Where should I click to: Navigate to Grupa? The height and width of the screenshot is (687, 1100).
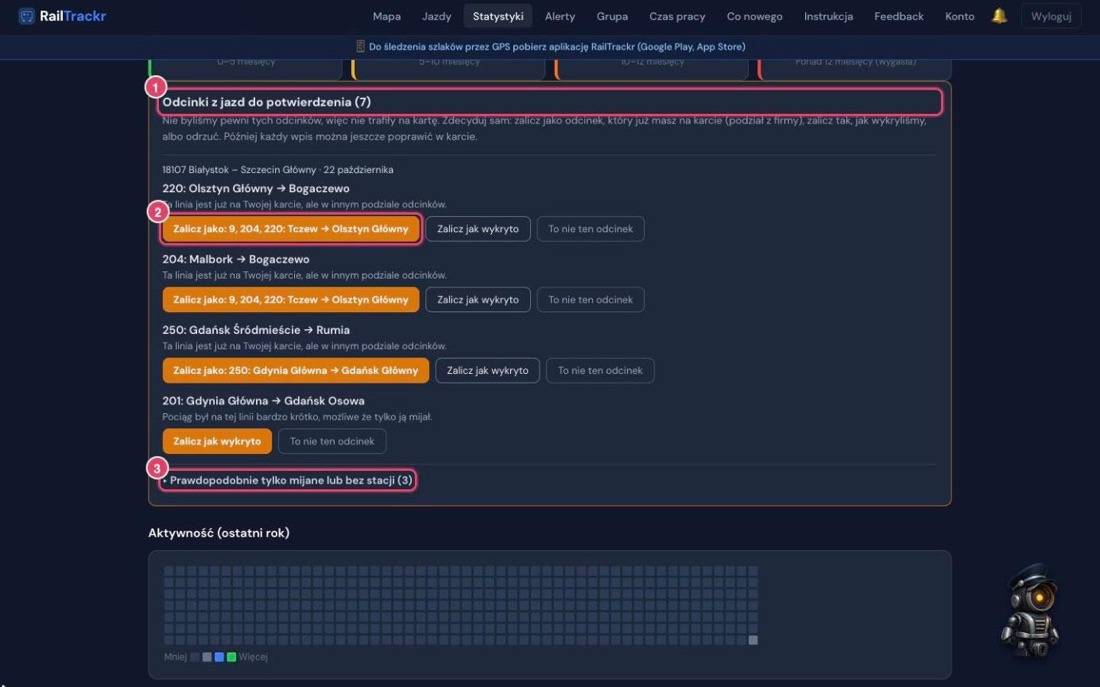612,16
